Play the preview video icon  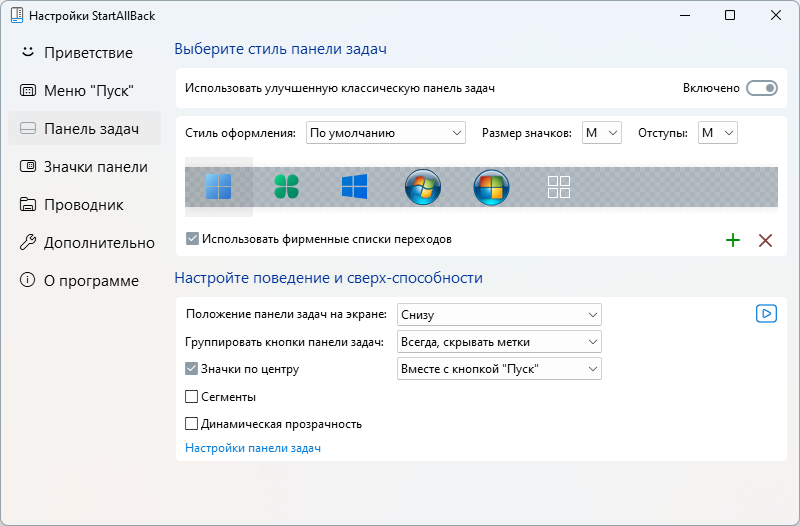pos(766,313)
